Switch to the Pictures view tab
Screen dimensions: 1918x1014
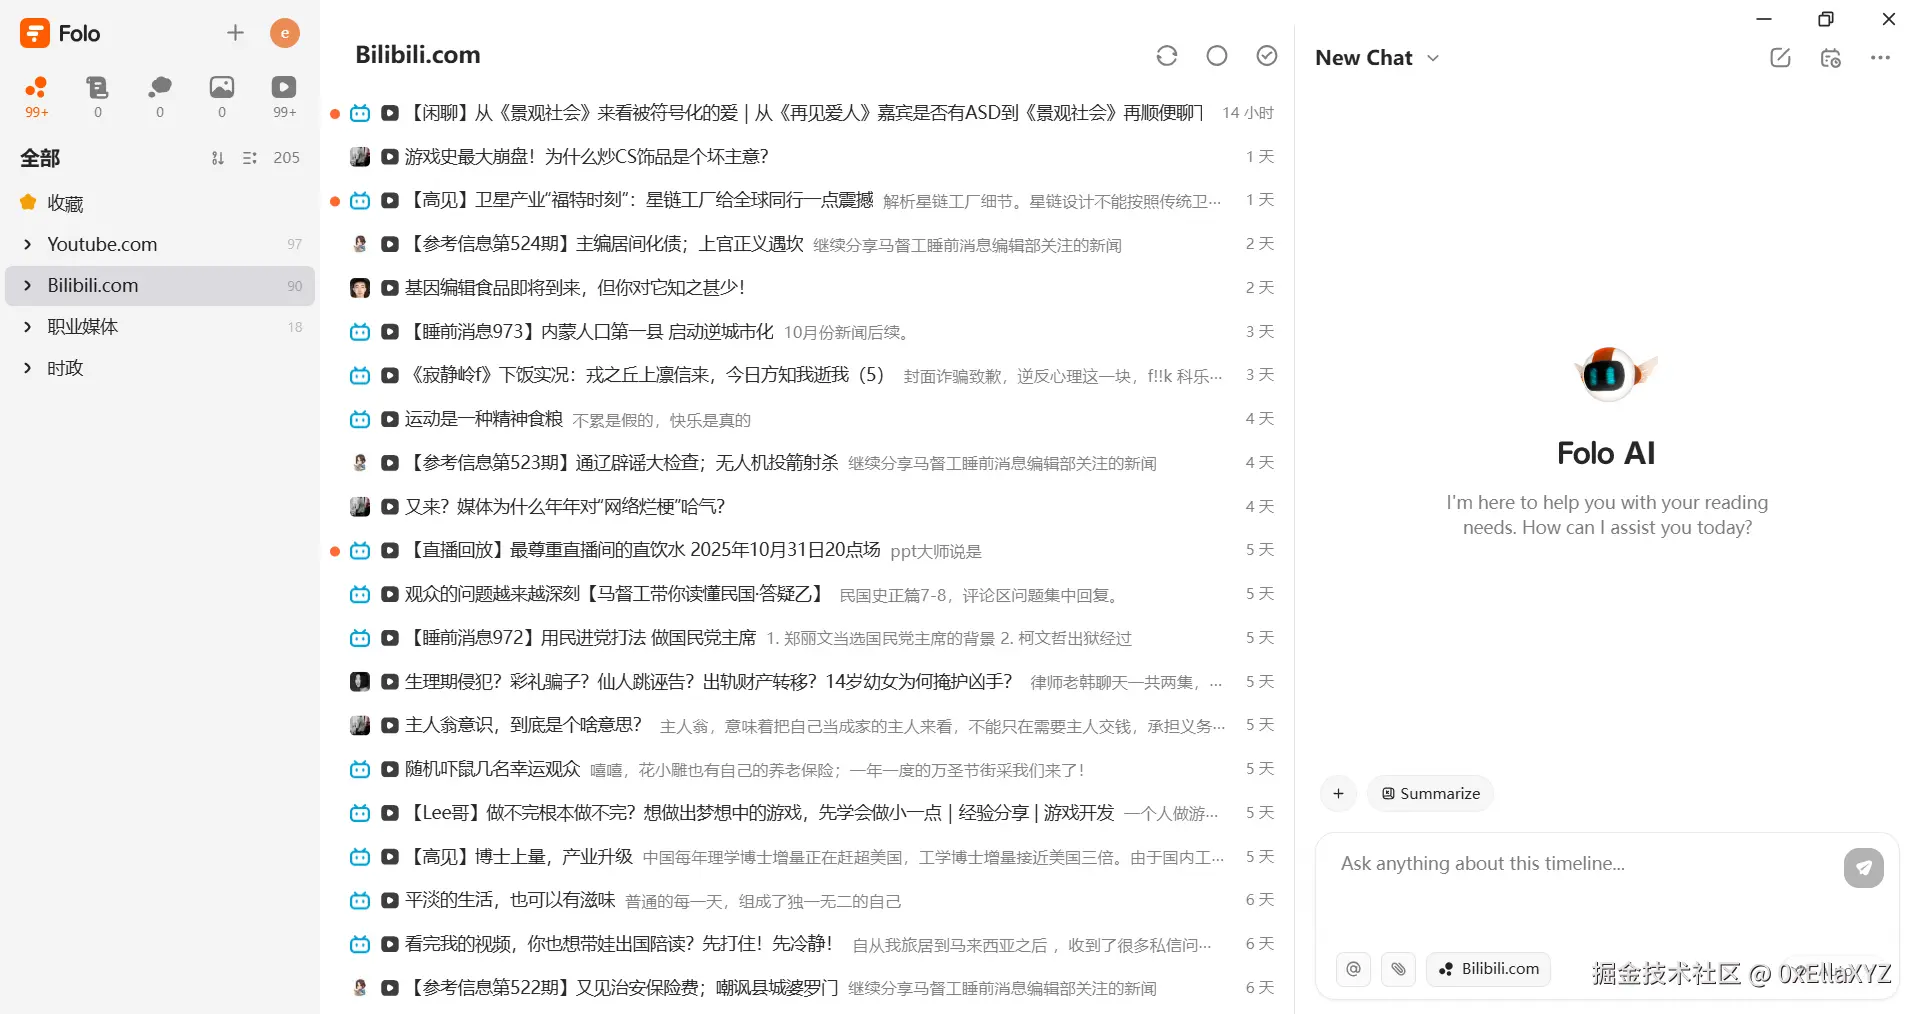pyautogui.click(x=222, y=97)
